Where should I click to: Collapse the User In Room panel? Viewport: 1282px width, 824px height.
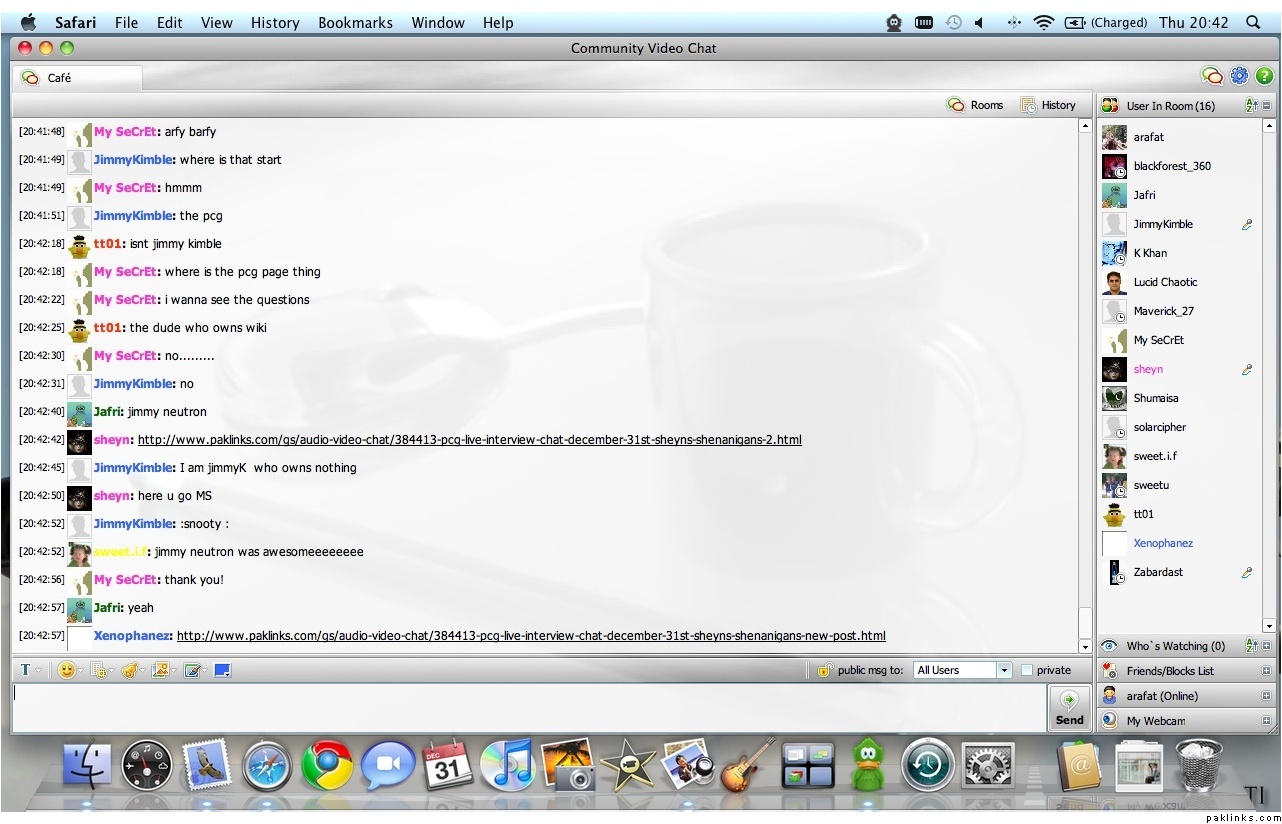click(1266, 106)
